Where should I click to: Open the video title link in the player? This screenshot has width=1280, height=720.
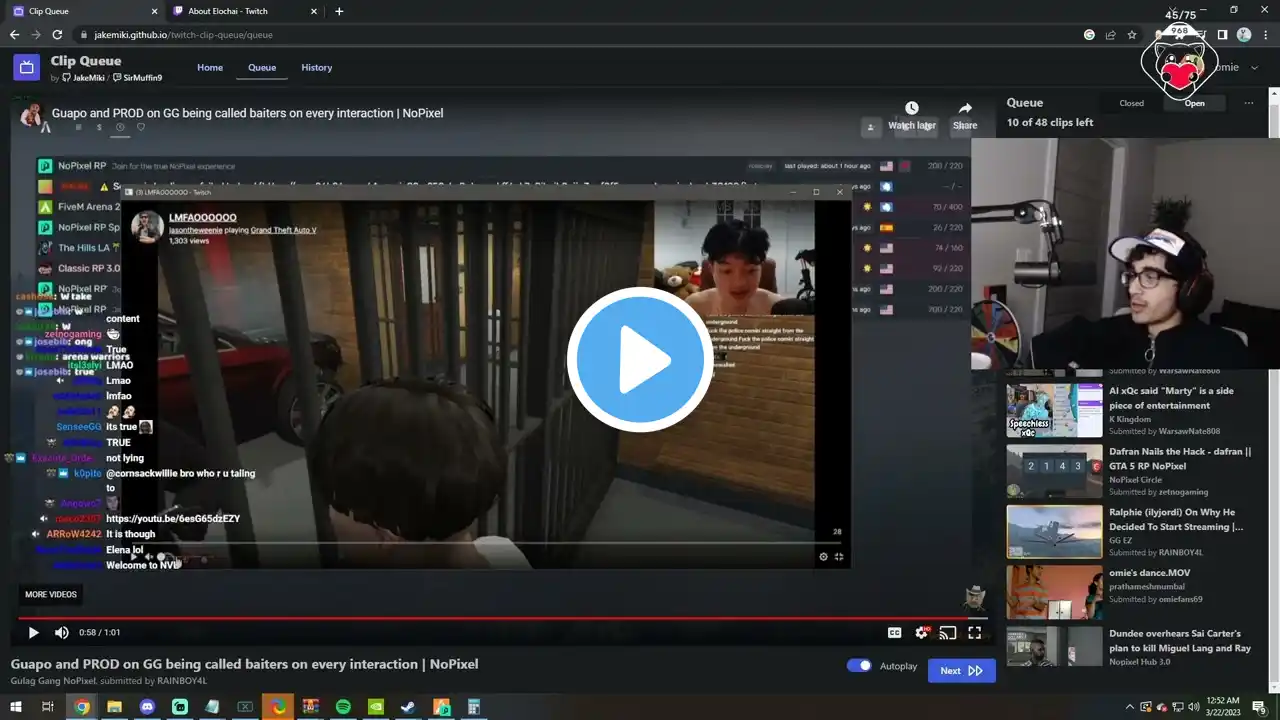pos(247,113)
